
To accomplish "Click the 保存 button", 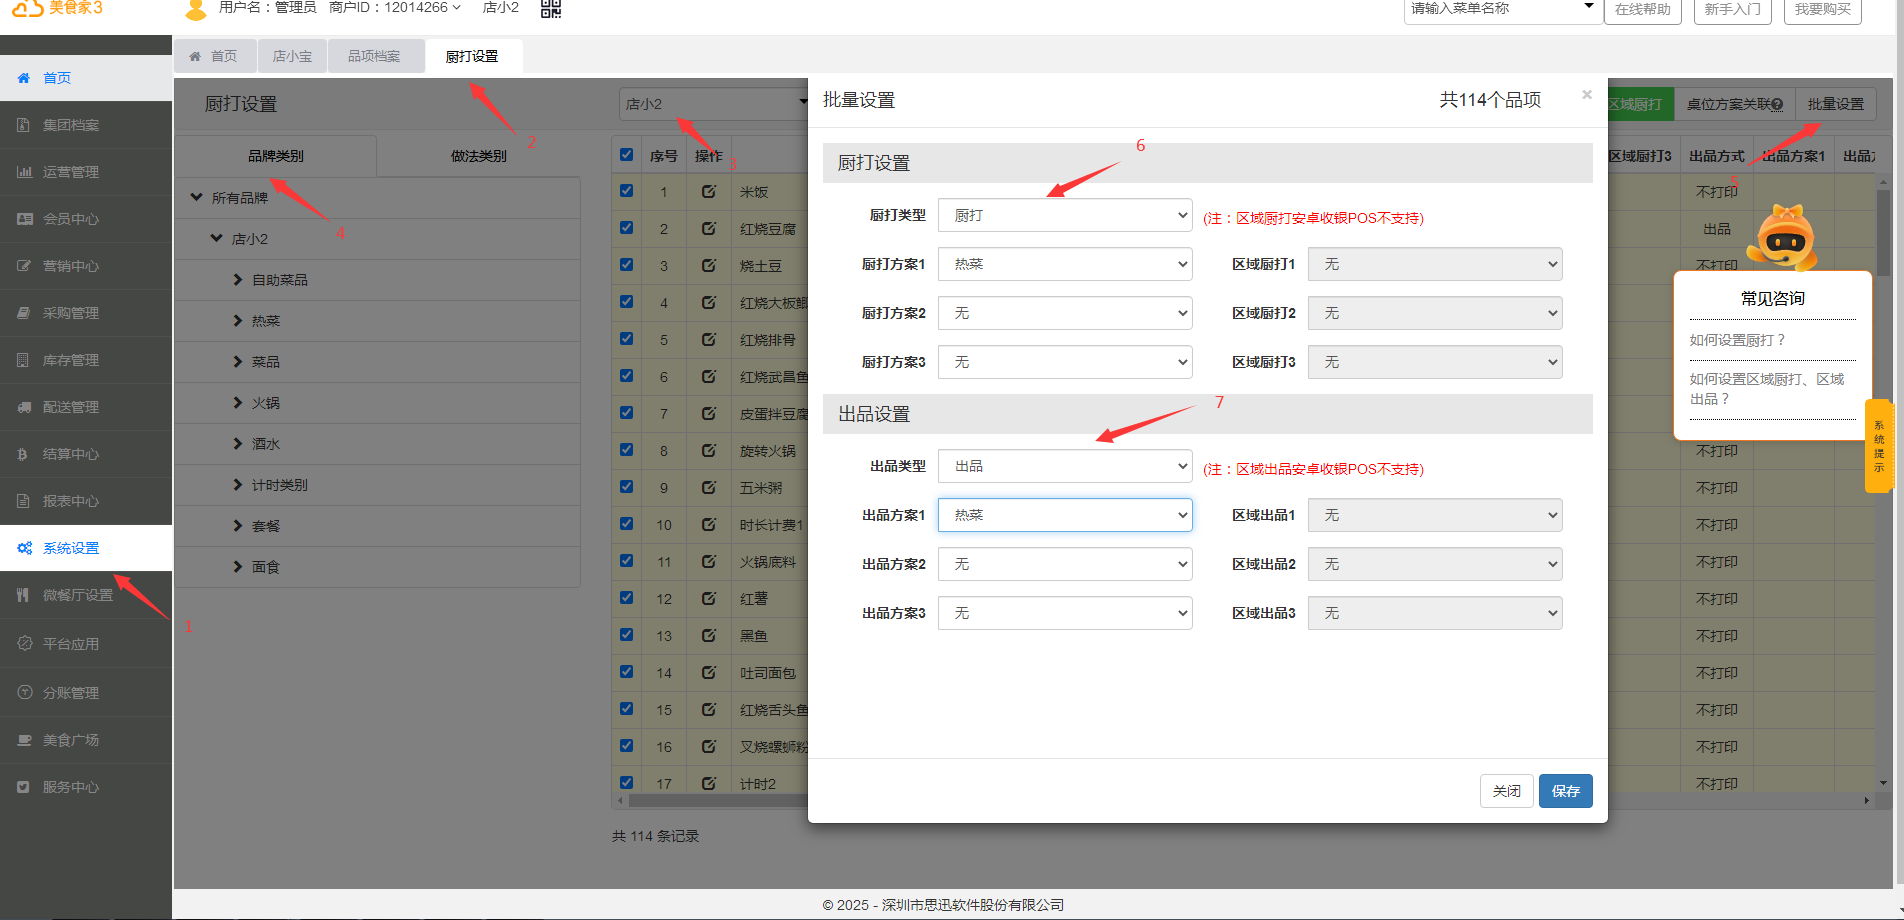I will (x=1565, y=791).
